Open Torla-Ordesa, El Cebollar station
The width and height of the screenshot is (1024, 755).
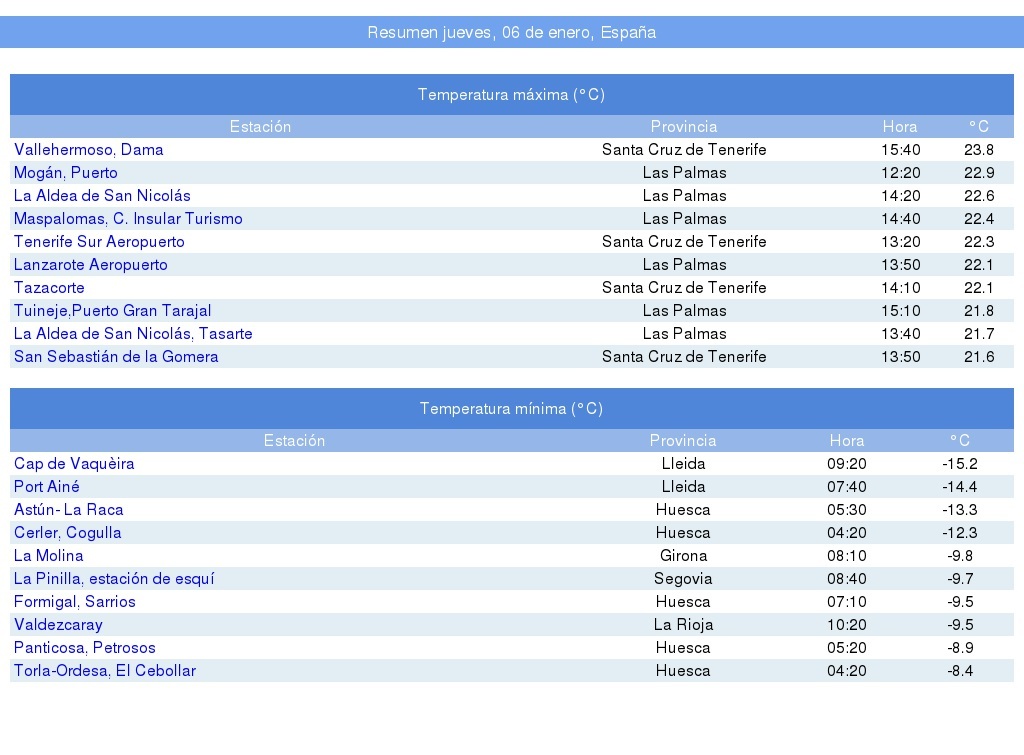click(105, 671)
